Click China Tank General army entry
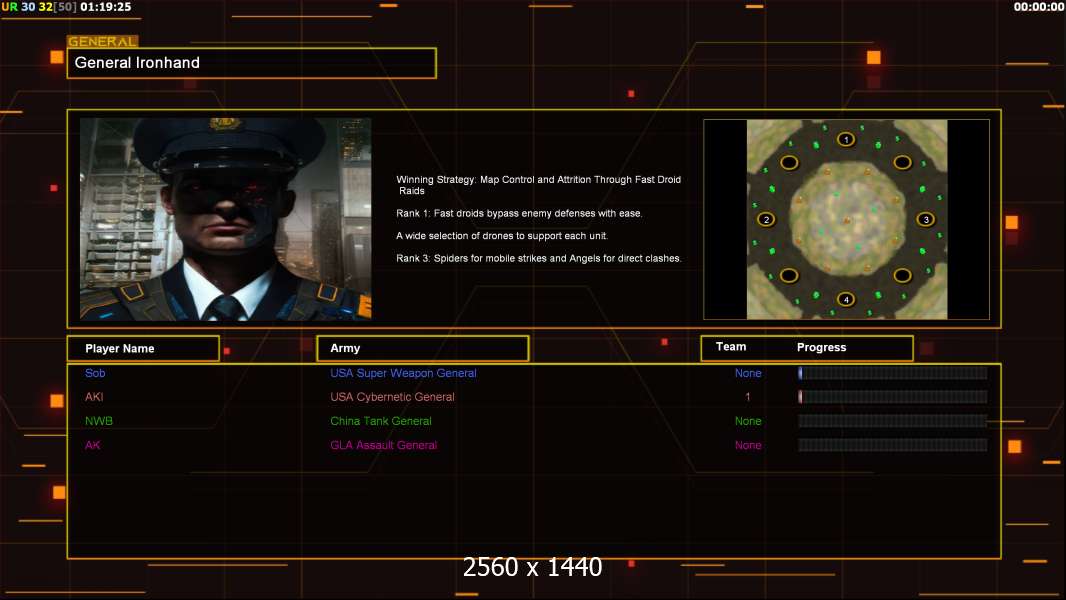The height and width of the screenshot is (600, 1066). click(381, 421)
